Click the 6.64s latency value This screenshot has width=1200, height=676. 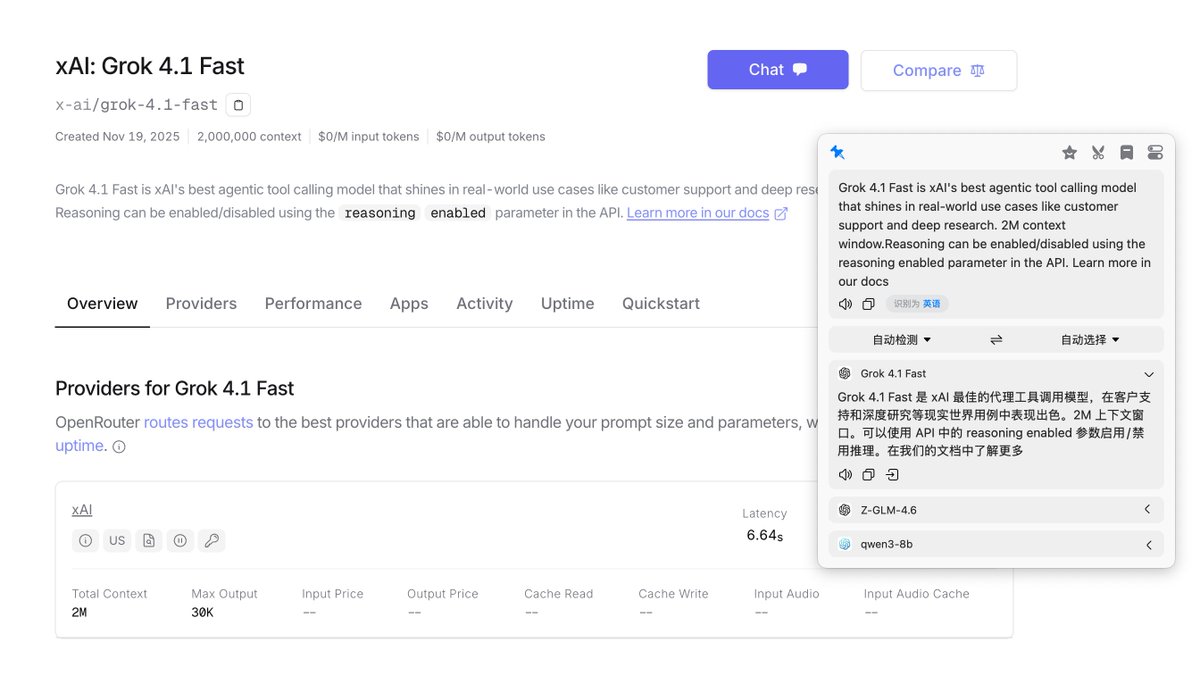[765, 536]
